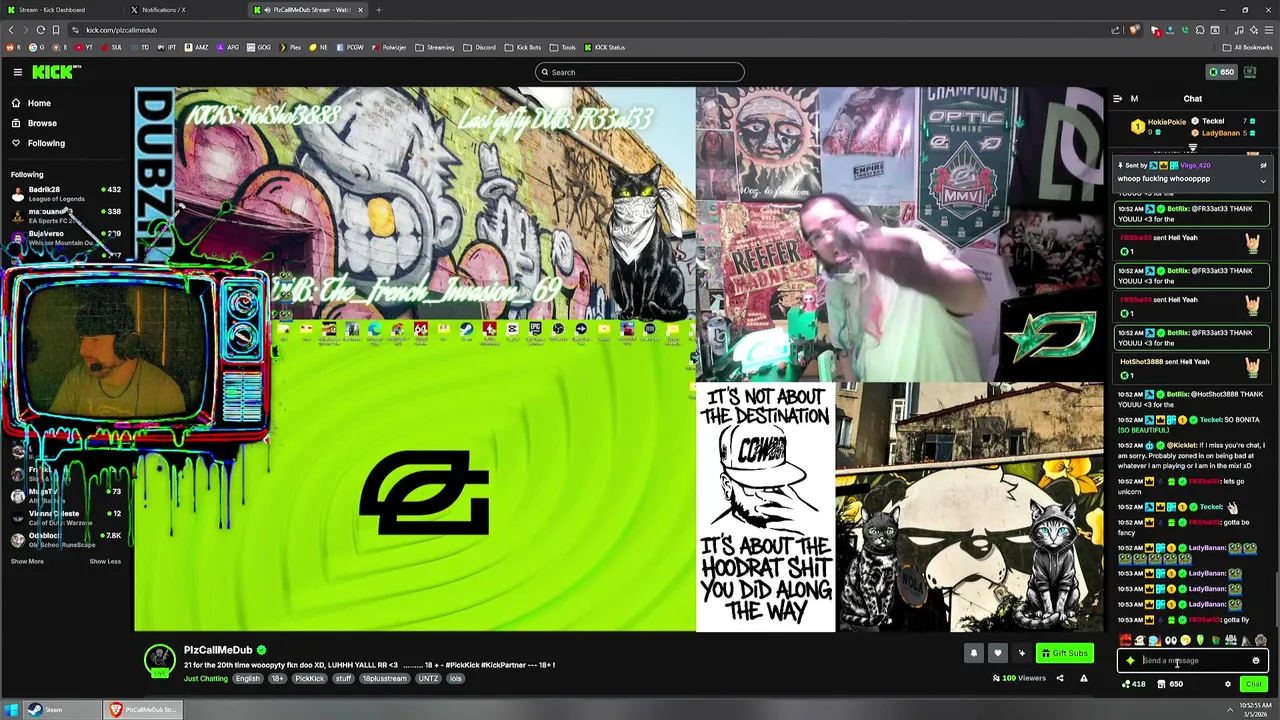Open the Windows Start menu
1280x720 pixels.
pos(12,710)
